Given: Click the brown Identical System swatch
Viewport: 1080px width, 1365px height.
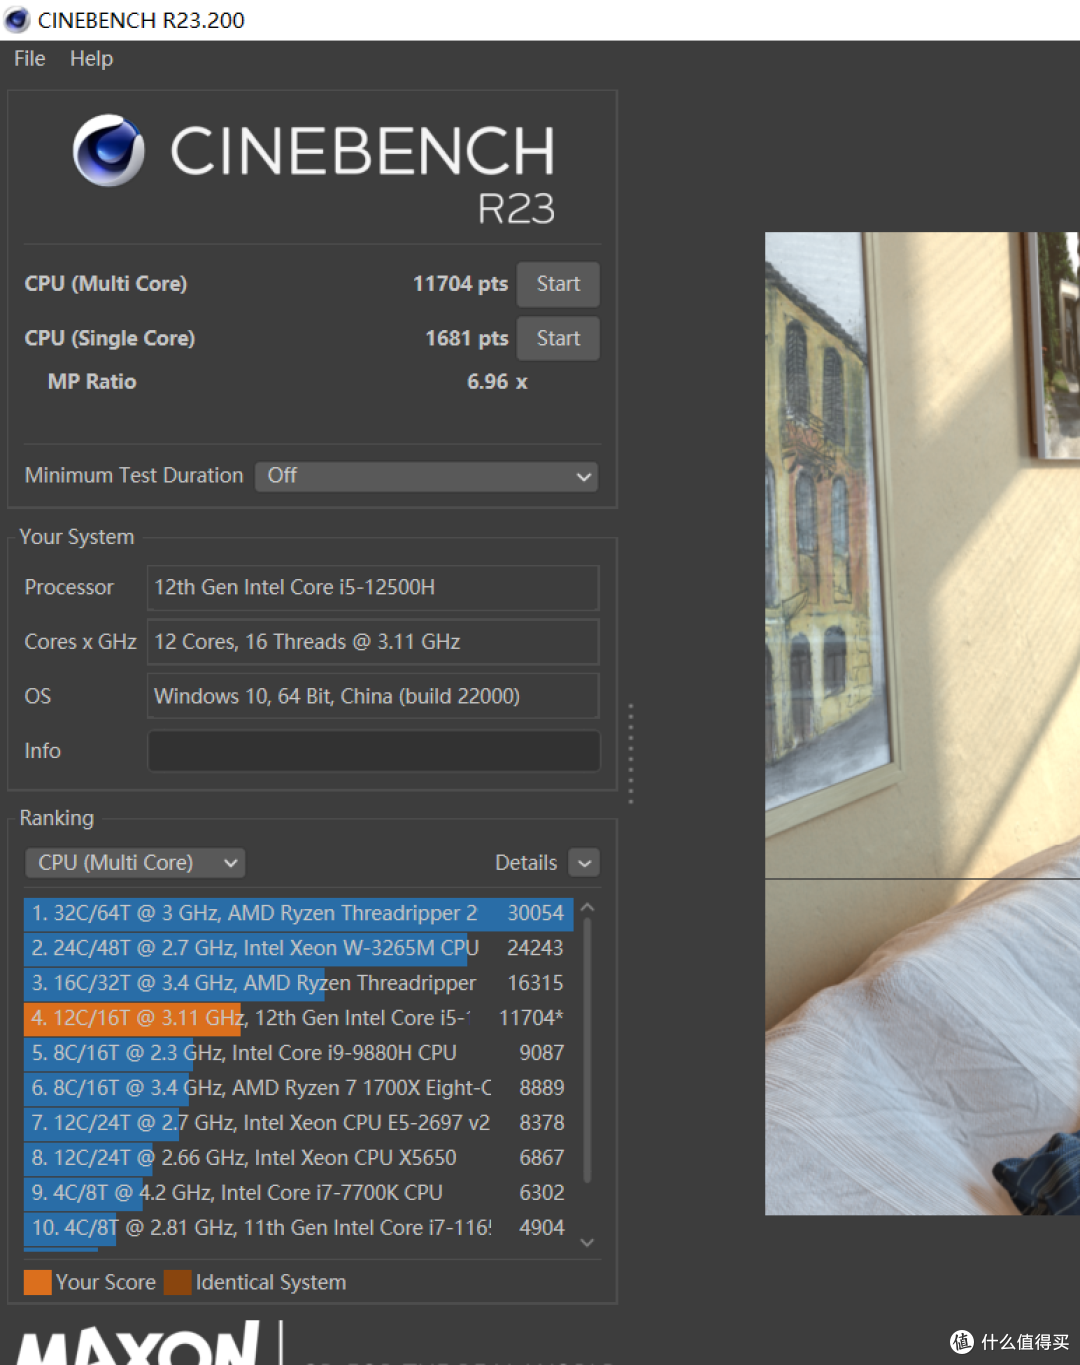Looking at the screenshot, I should 177,1282.
